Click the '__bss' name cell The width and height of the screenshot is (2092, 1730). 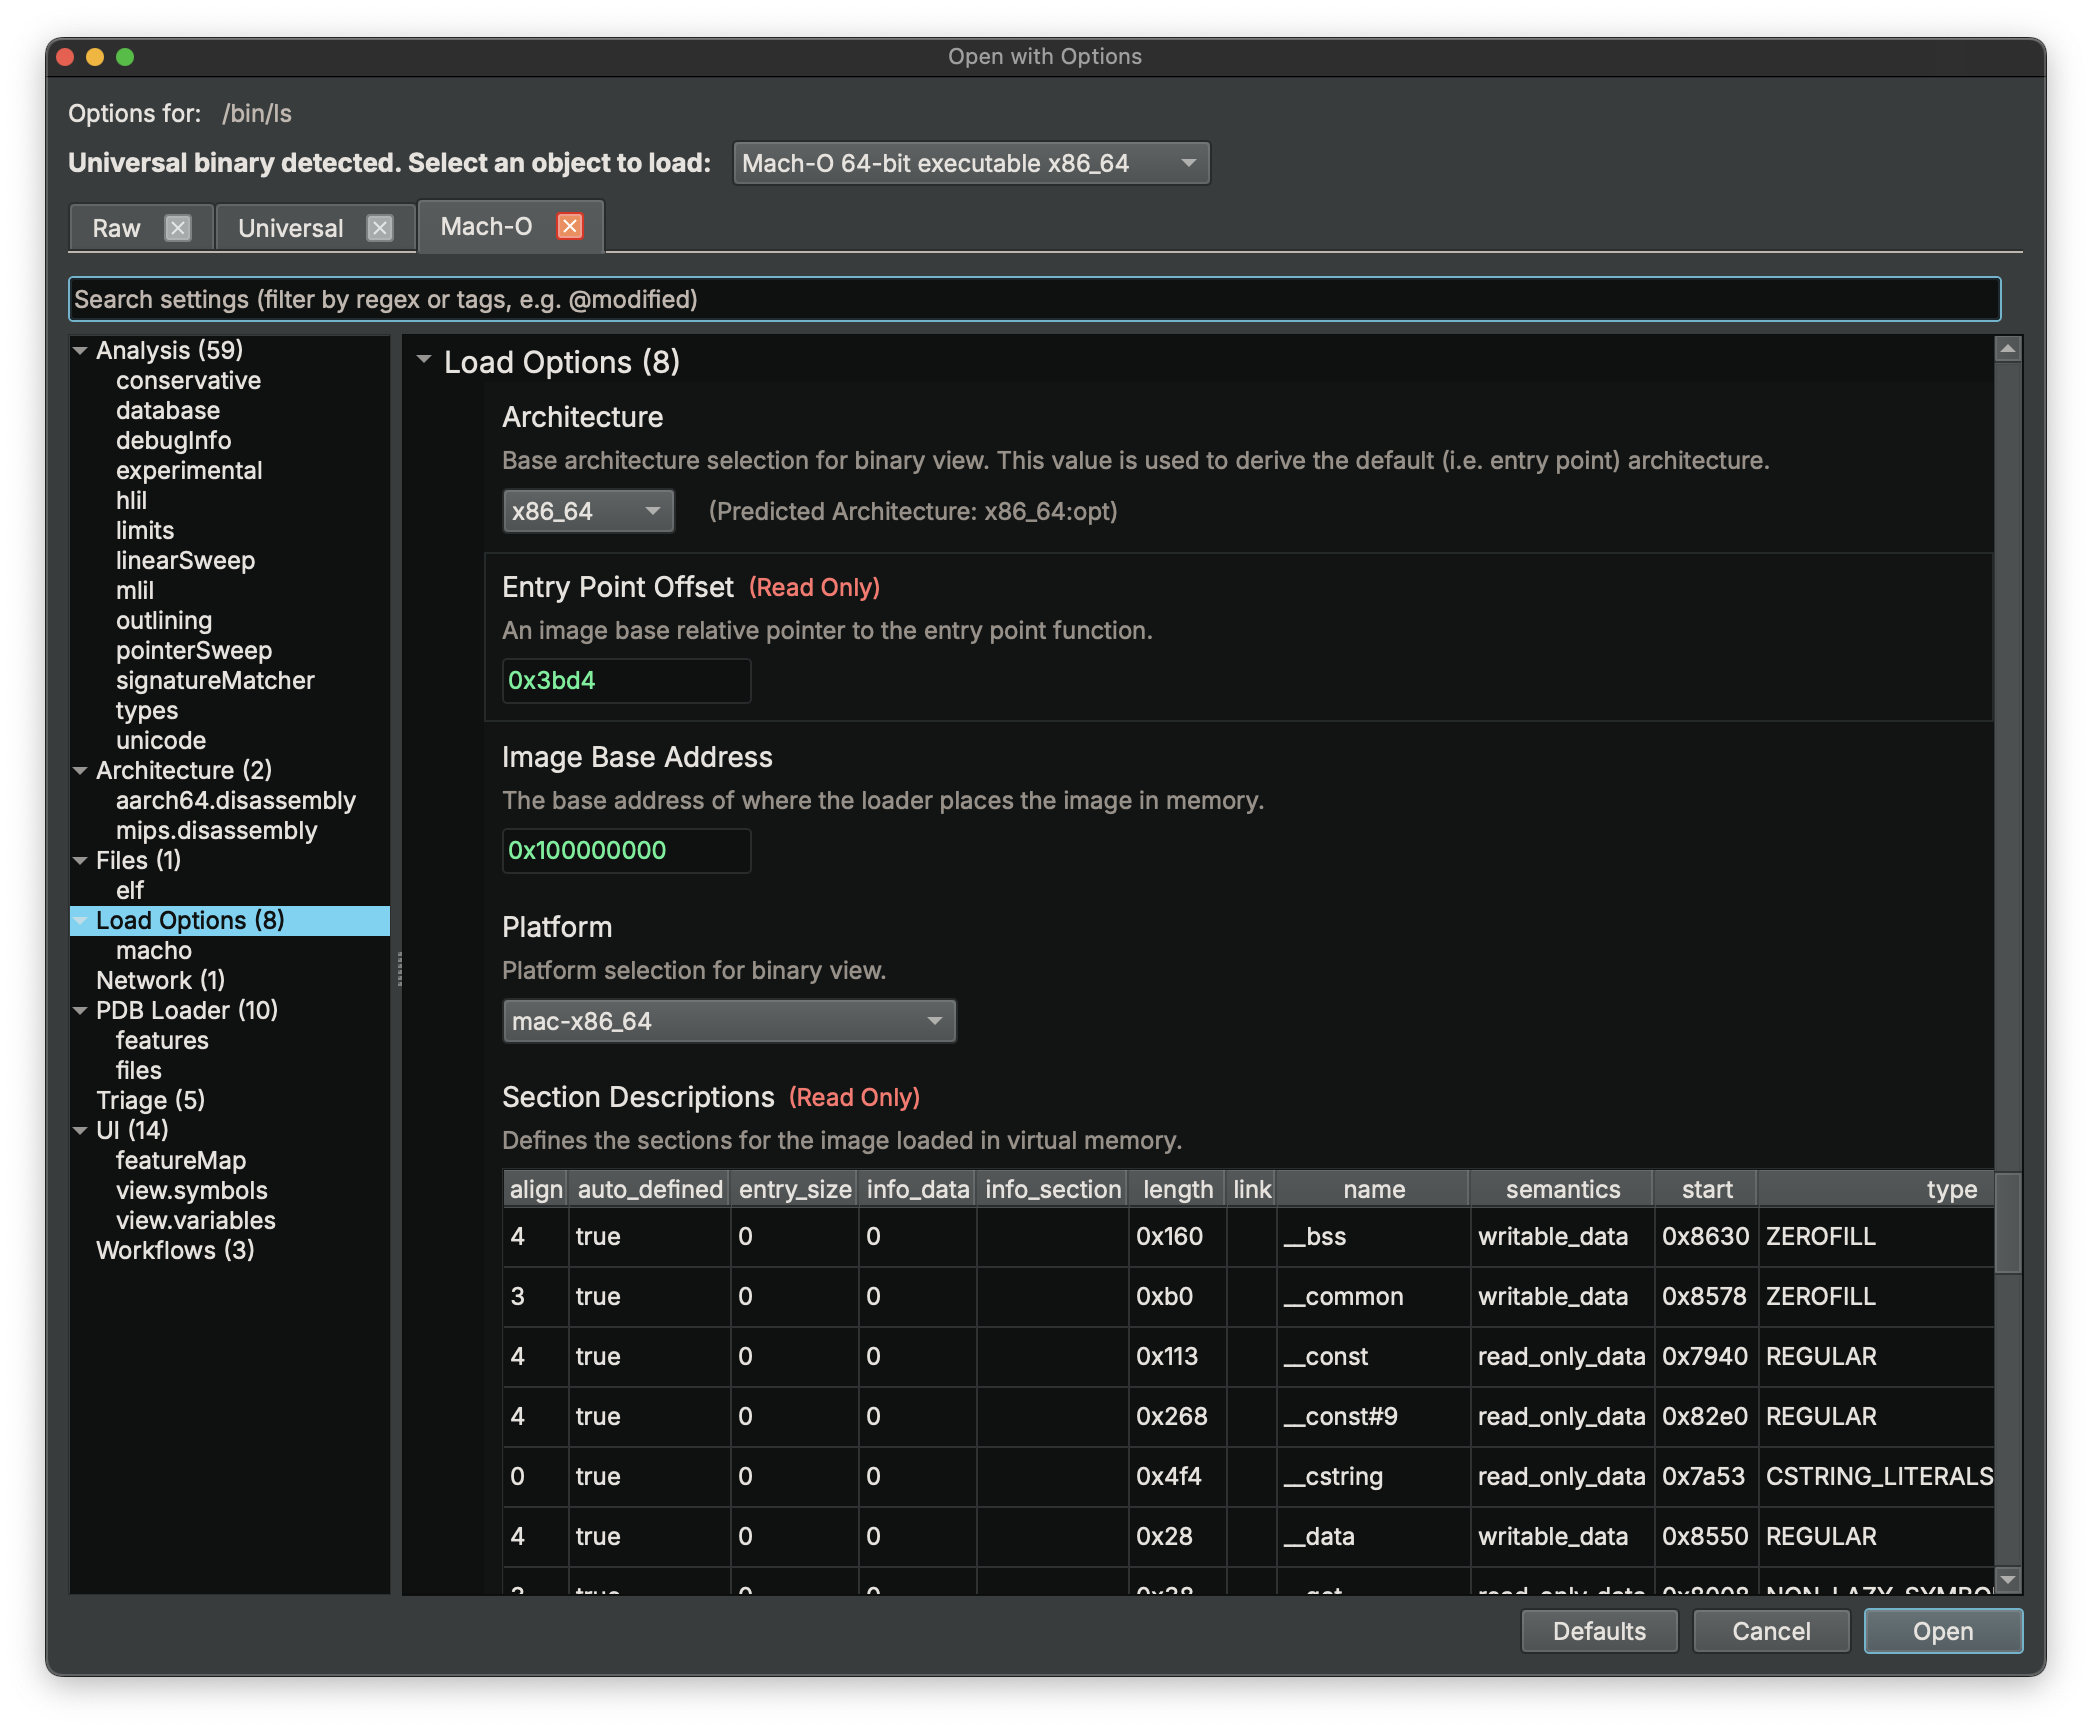pyautogui.click(x=1374, y=1236)
